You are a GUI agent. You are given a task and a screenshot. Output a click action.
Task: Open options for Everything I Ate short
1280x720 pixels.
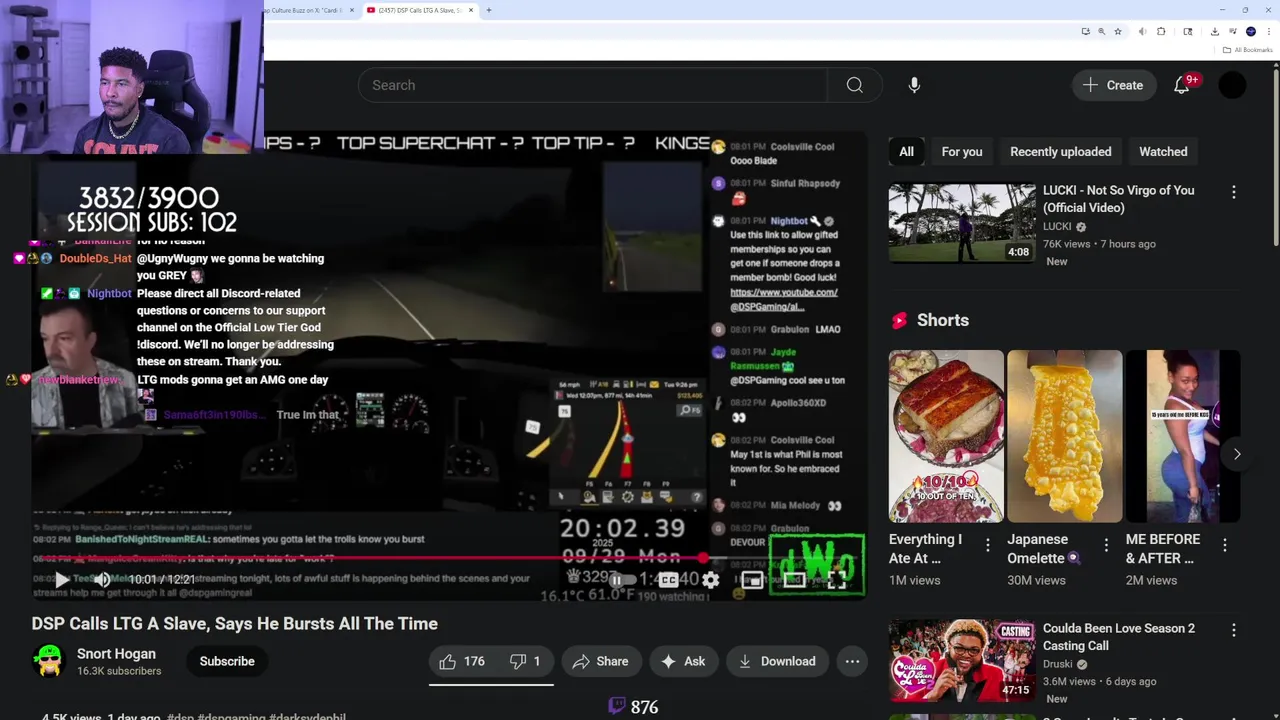[x=987, y=545]
